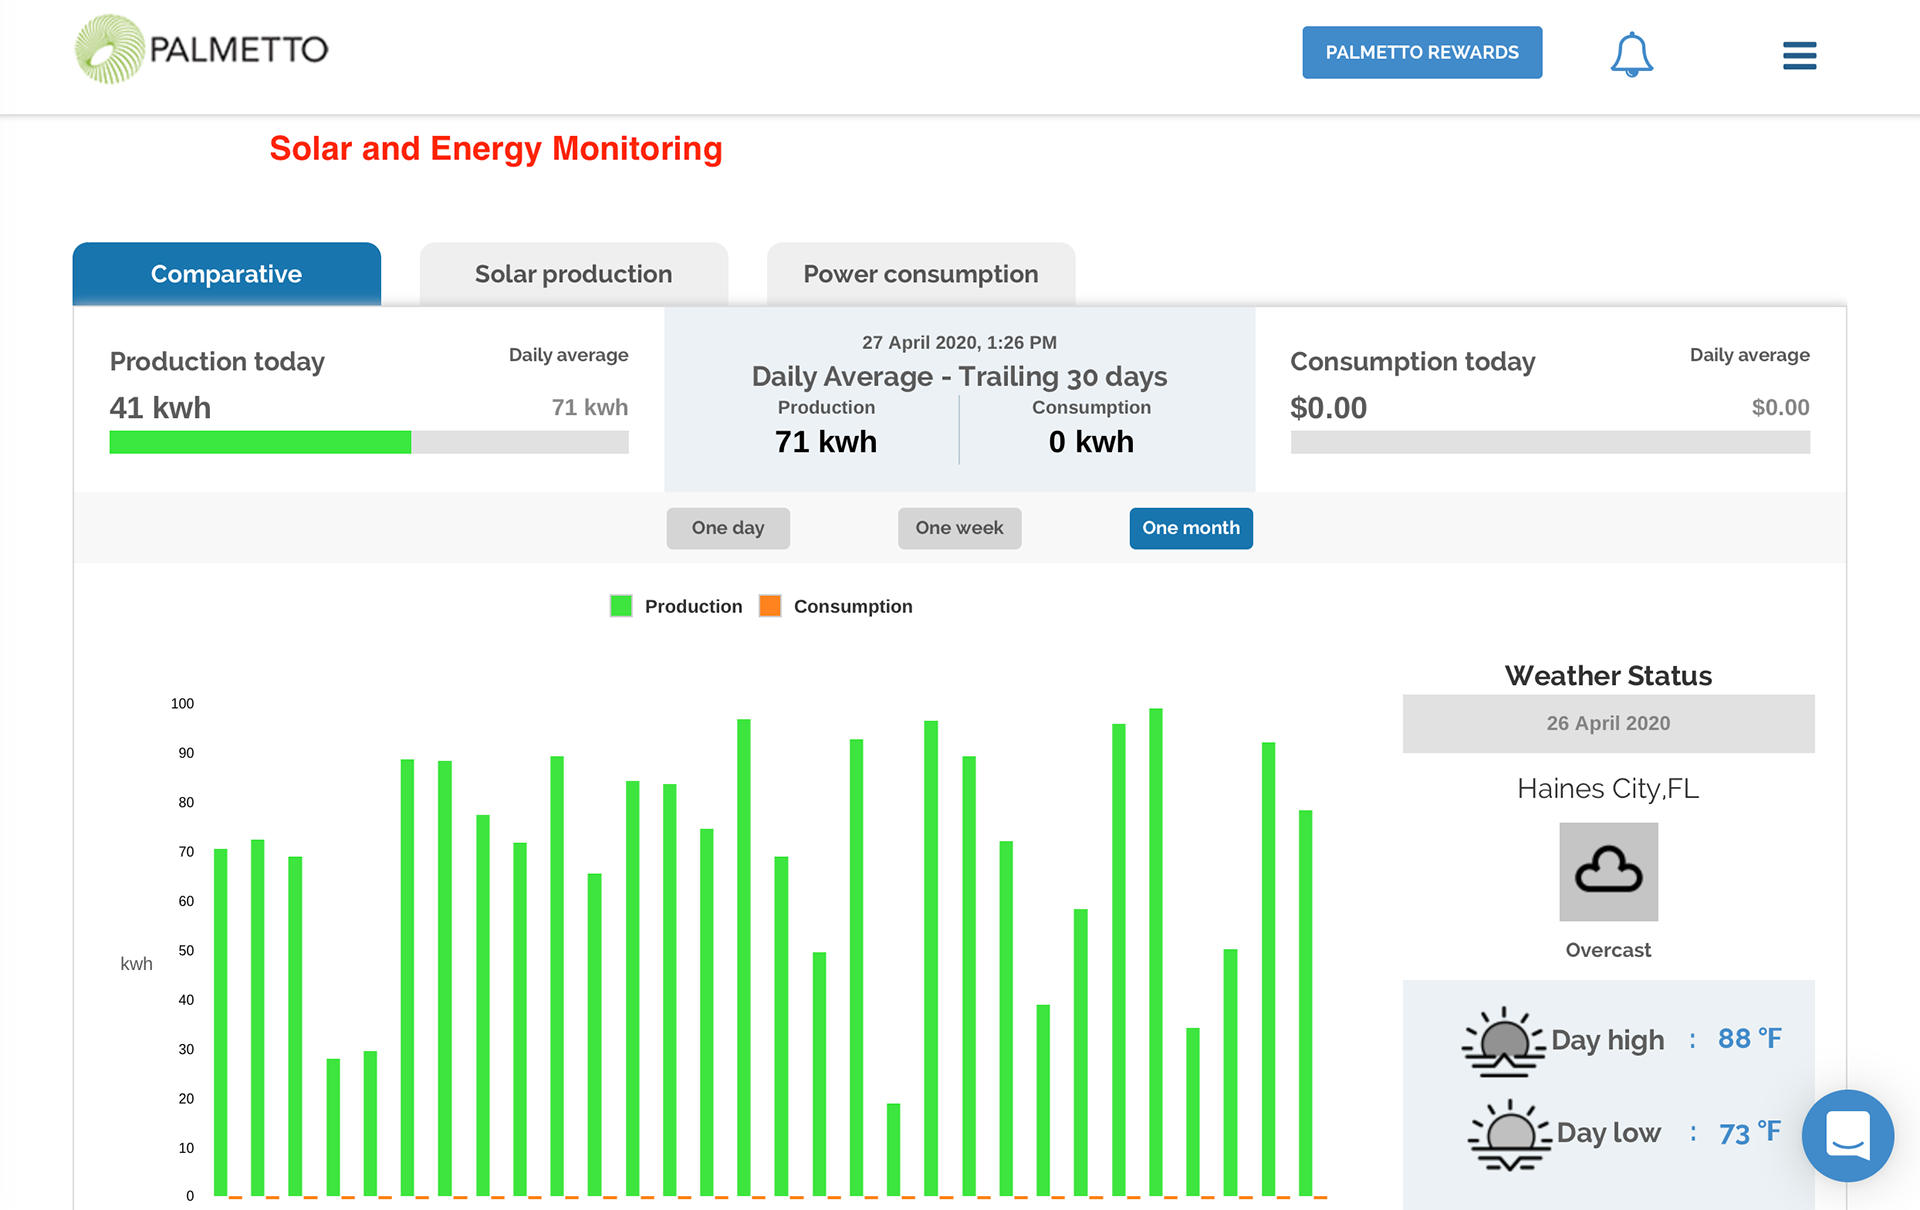Click the Palmetto logo

[201, 49]
